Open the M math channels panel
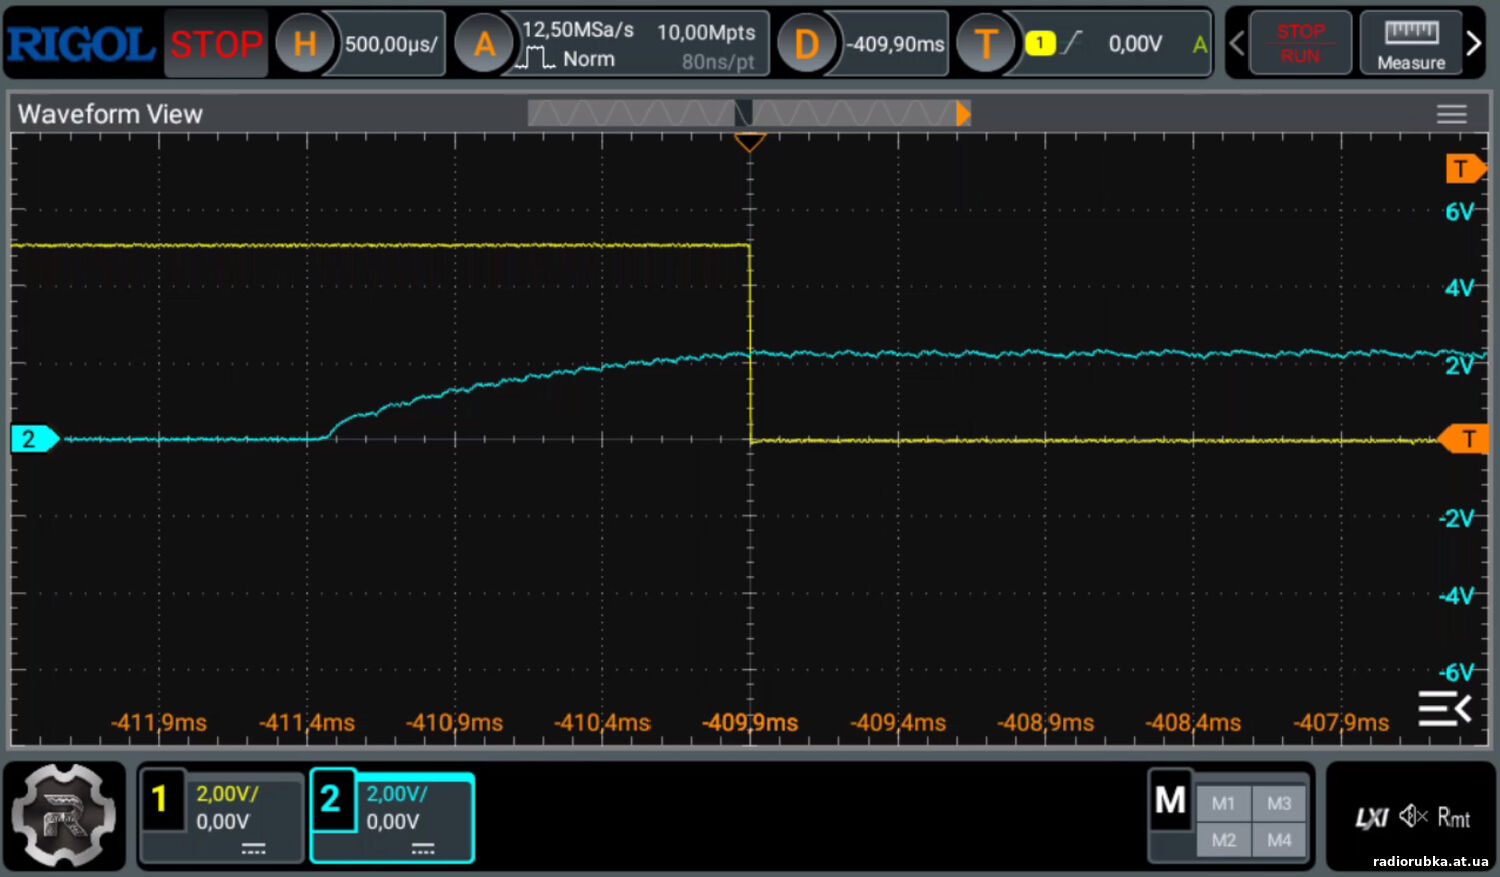 tap(1170, 799)
